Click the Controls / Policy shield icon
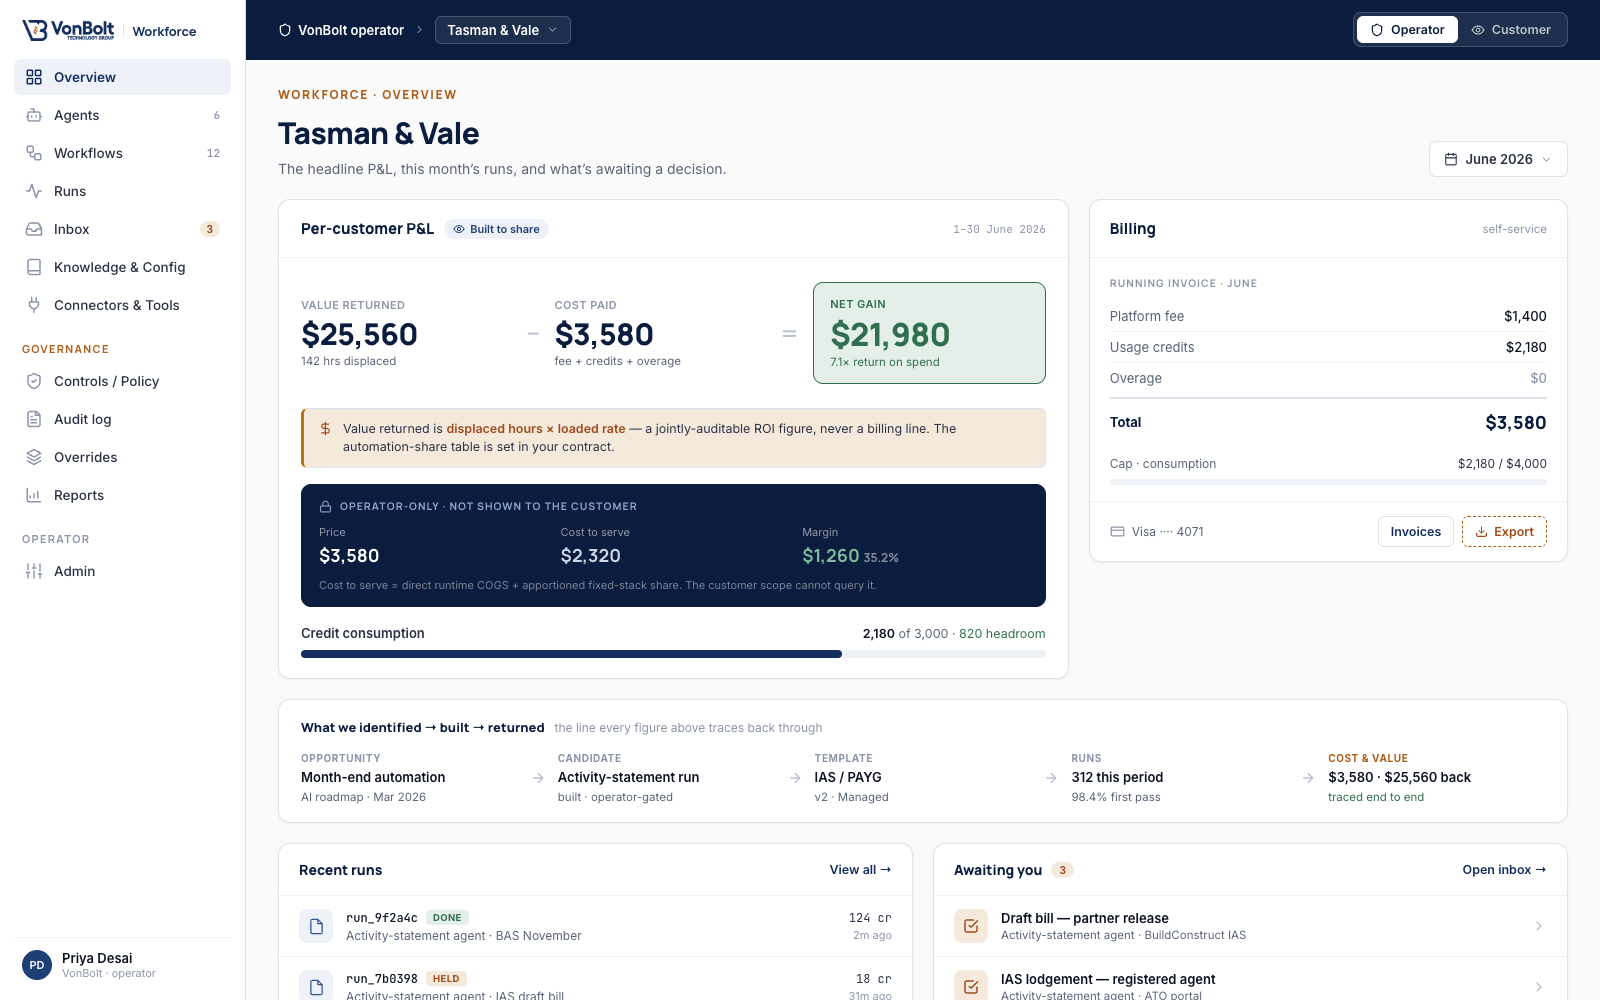The width and height of the screenshot is (1600, 1000). pos(34,381)
